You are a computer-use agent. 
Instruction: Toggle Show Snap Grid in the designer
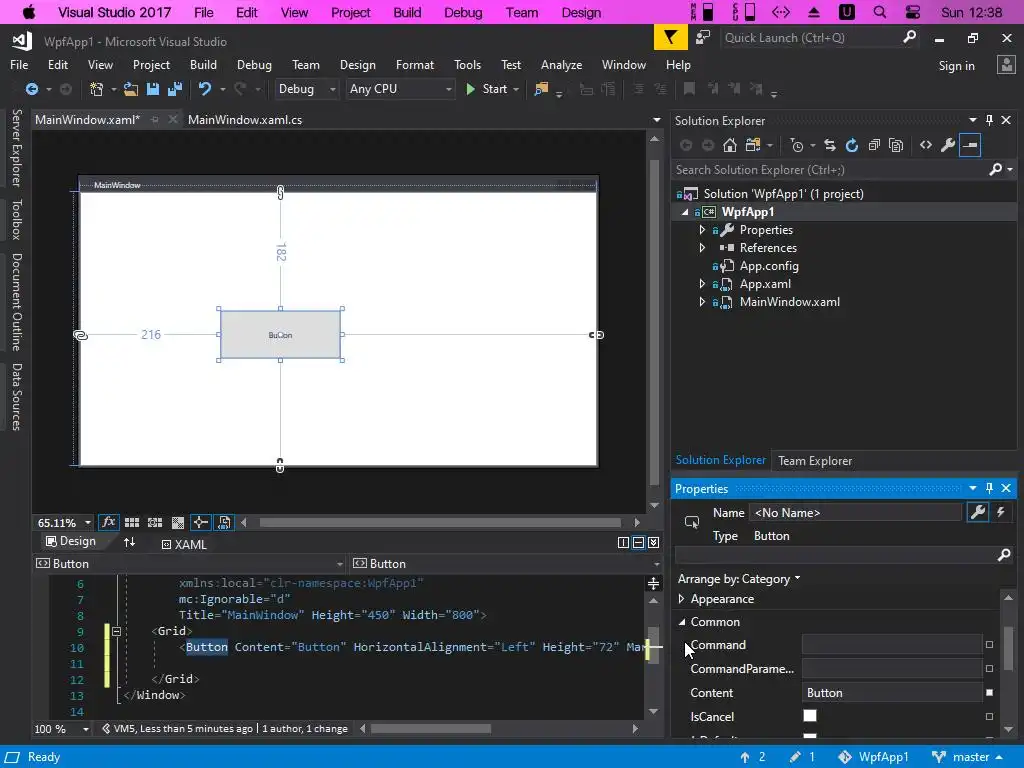(x=132, y=522)
